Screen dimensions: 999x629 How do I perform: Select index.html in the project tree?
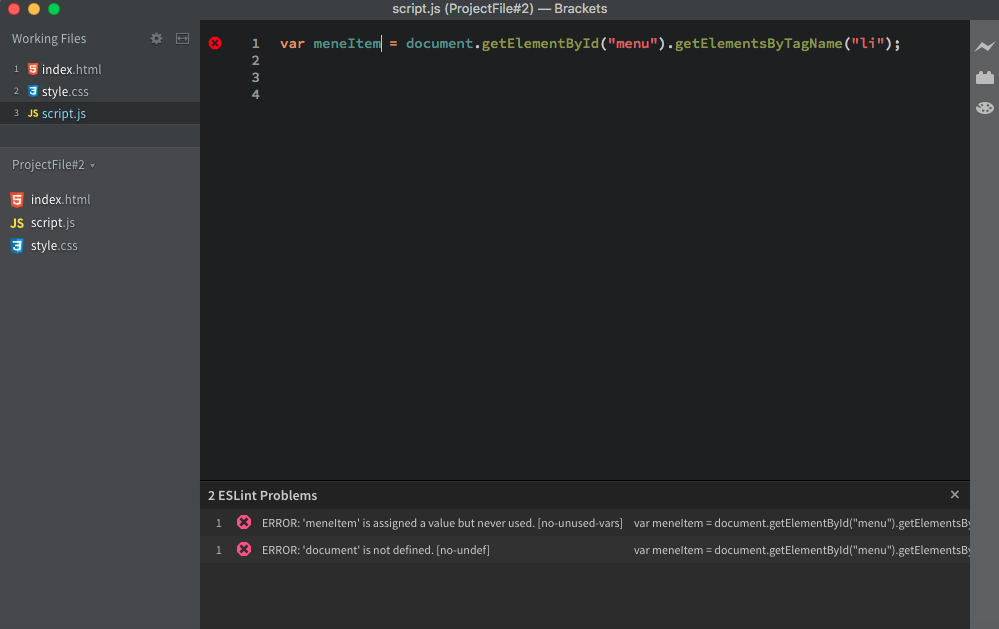tap(59, 199)
